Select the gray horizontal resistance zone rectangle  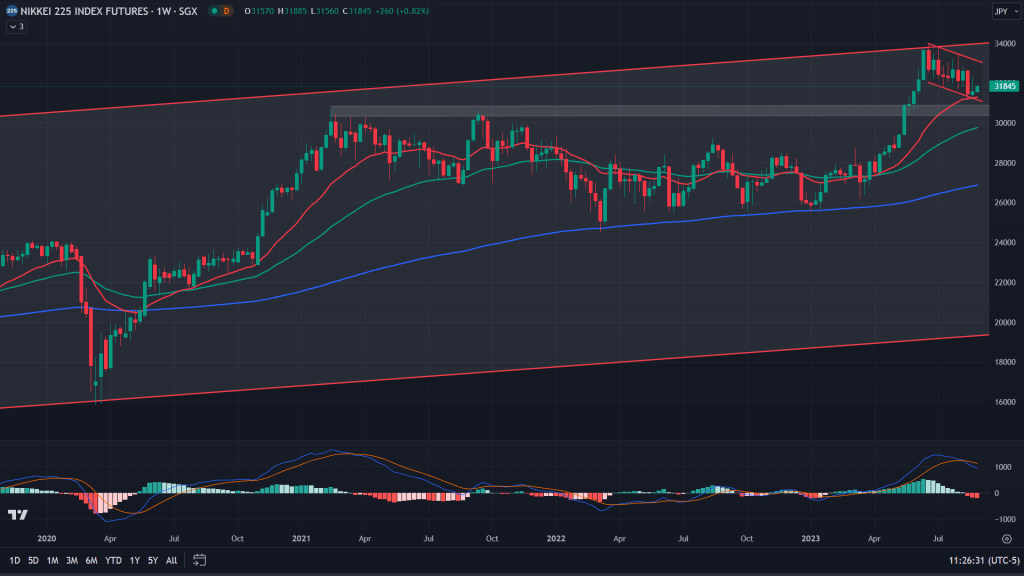coord(600,111)
